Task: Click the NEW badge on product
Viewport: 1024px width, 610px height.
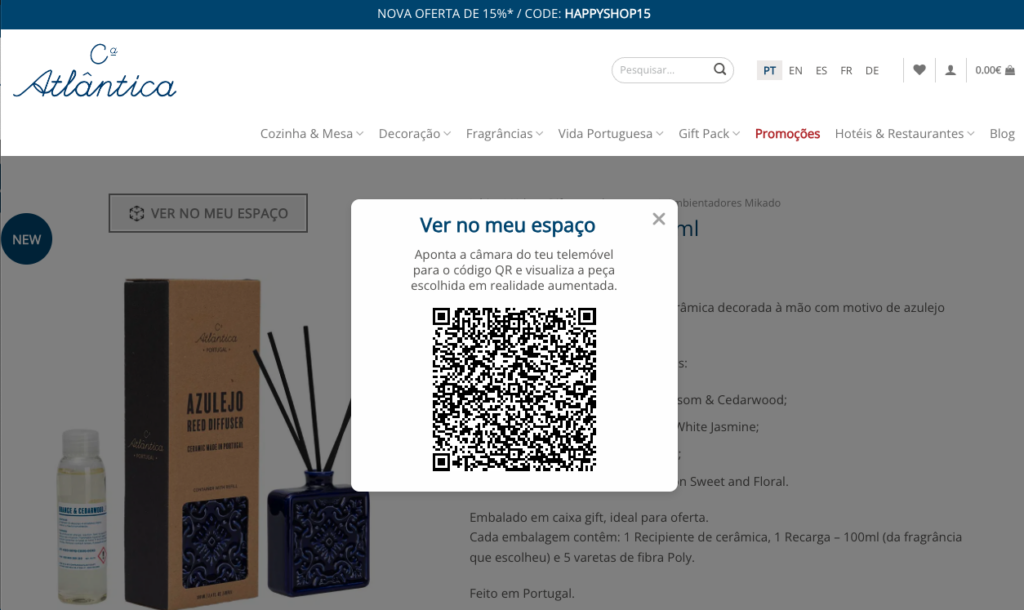Action: [27, 240]
